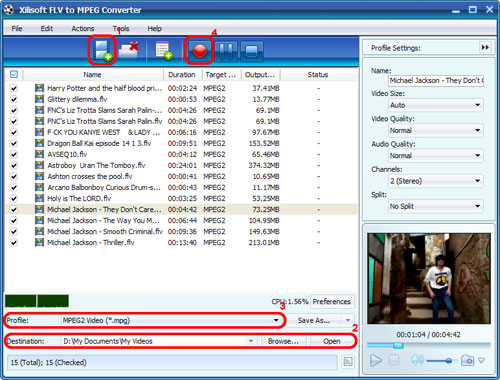This screenshot has width=500, height=380.
Task: Open the Tools menu
Action: point(121,29)
